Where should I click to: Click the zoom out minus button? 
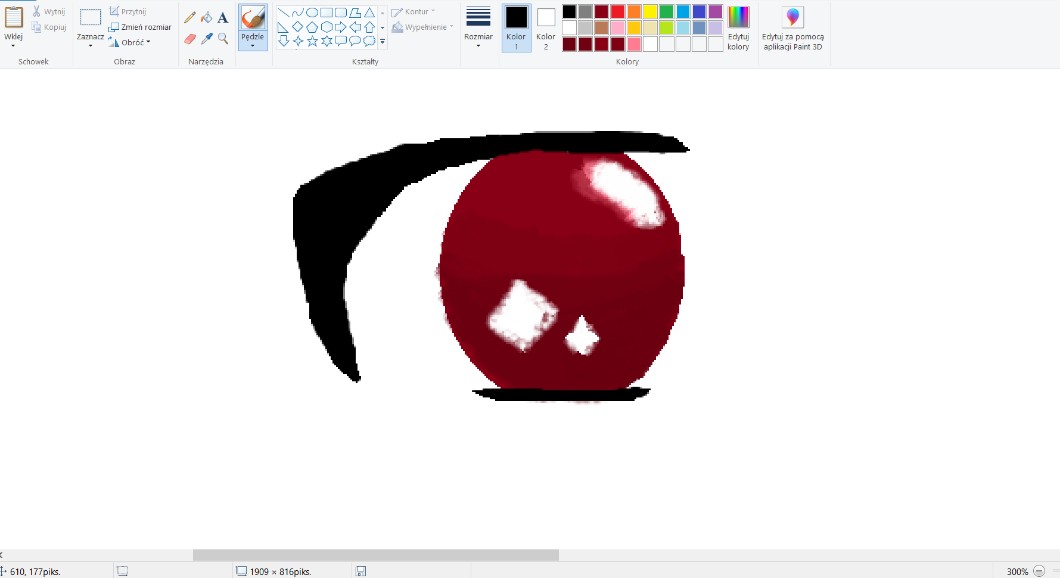[1039, 571]
